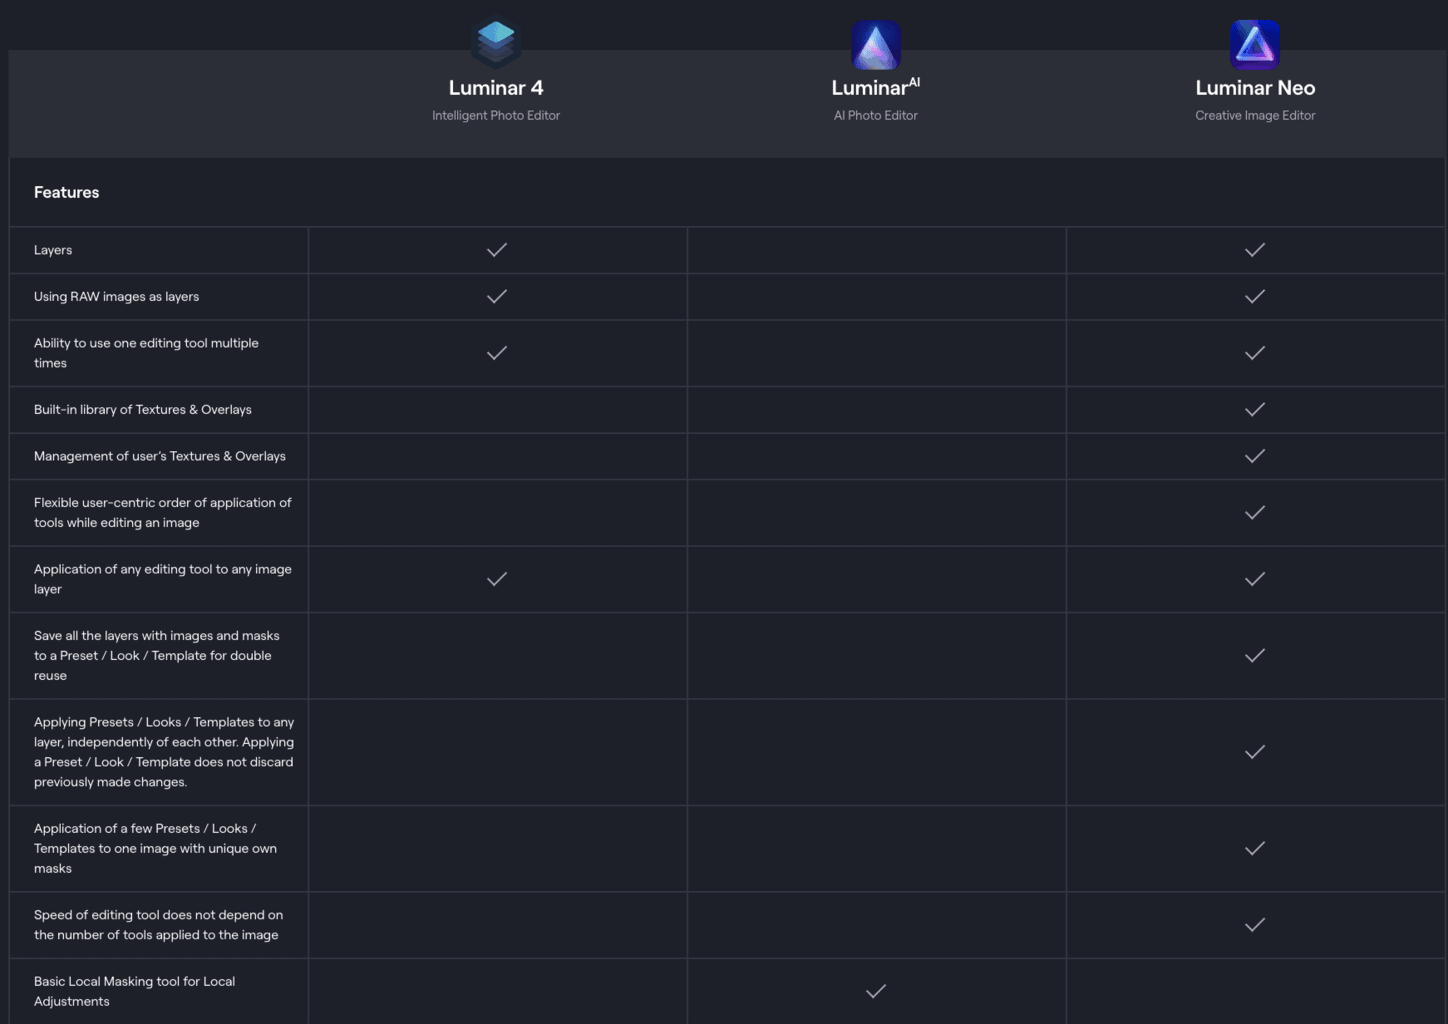Click Luminar Neo checkmark for any tool to any layer

coord(1255,579)
